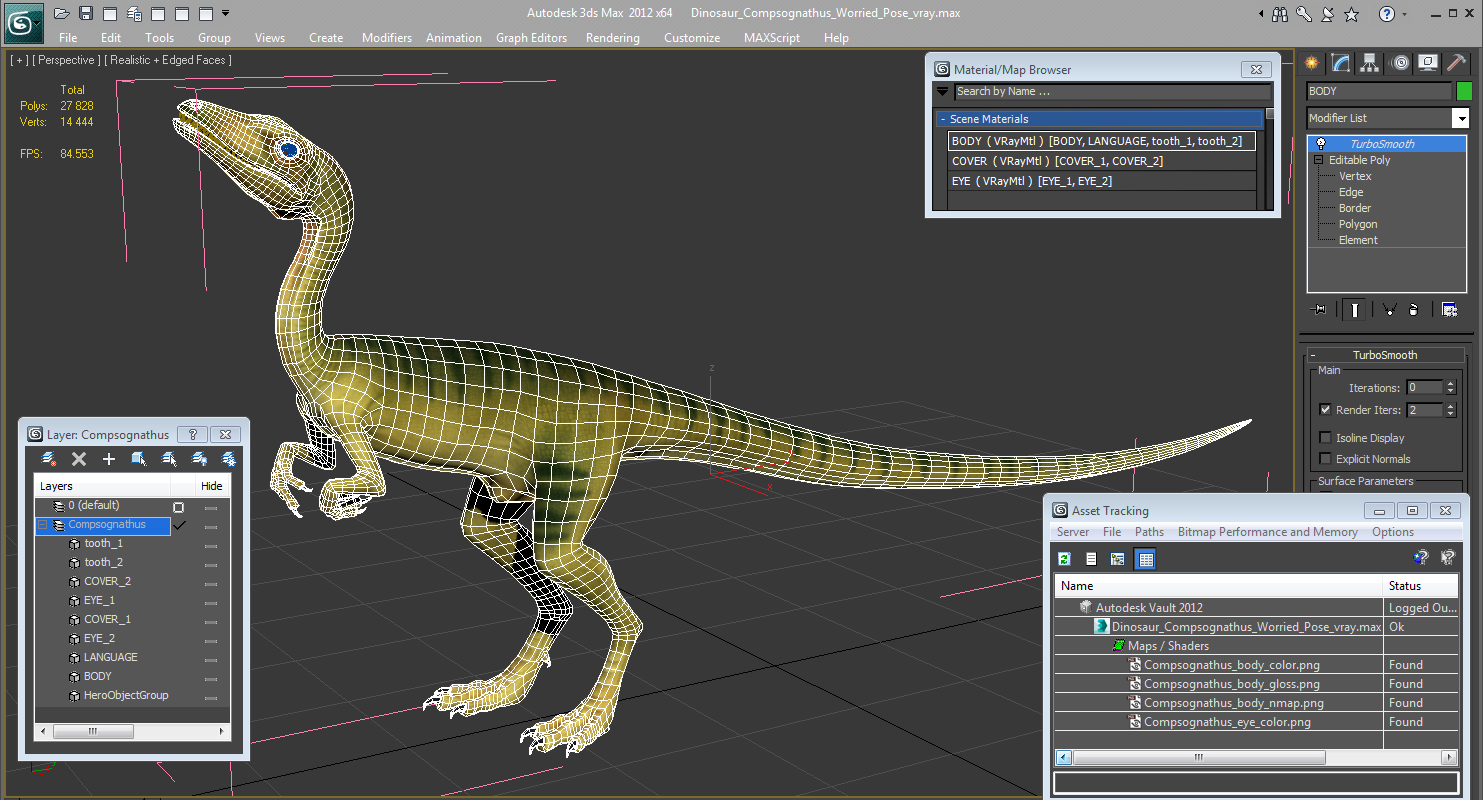Open the Rendering menu
1483x800 pixels.
[x=613, y=38]
